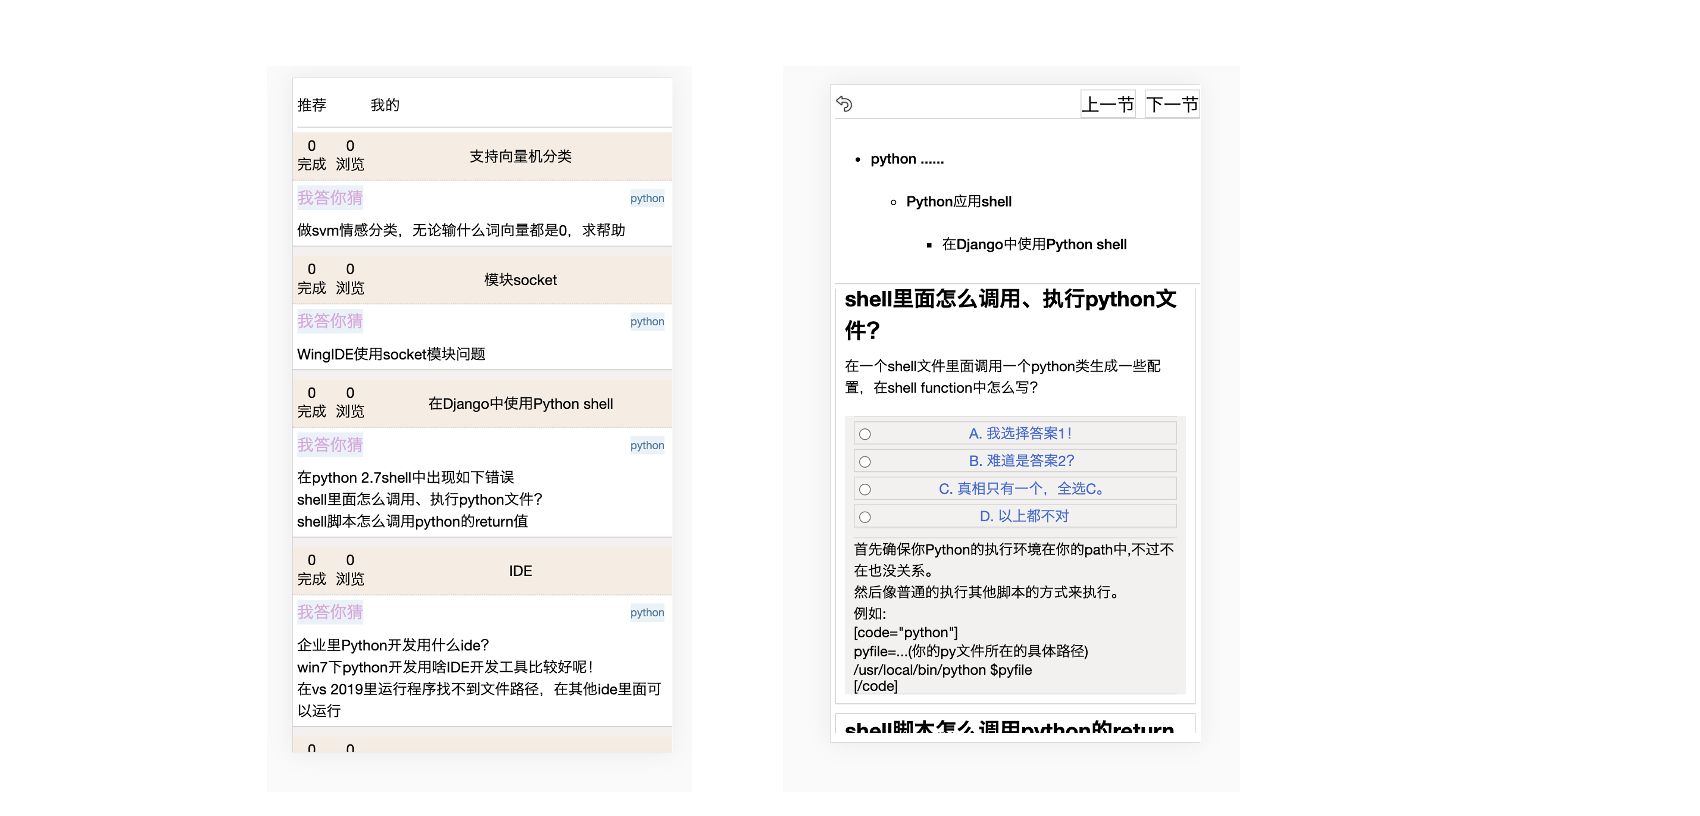Image resolution: width=1700 pixels, height=816 pixels.
Task: Open question 在python 2.7shell中出现如下错误
Action: click(405, 478)
